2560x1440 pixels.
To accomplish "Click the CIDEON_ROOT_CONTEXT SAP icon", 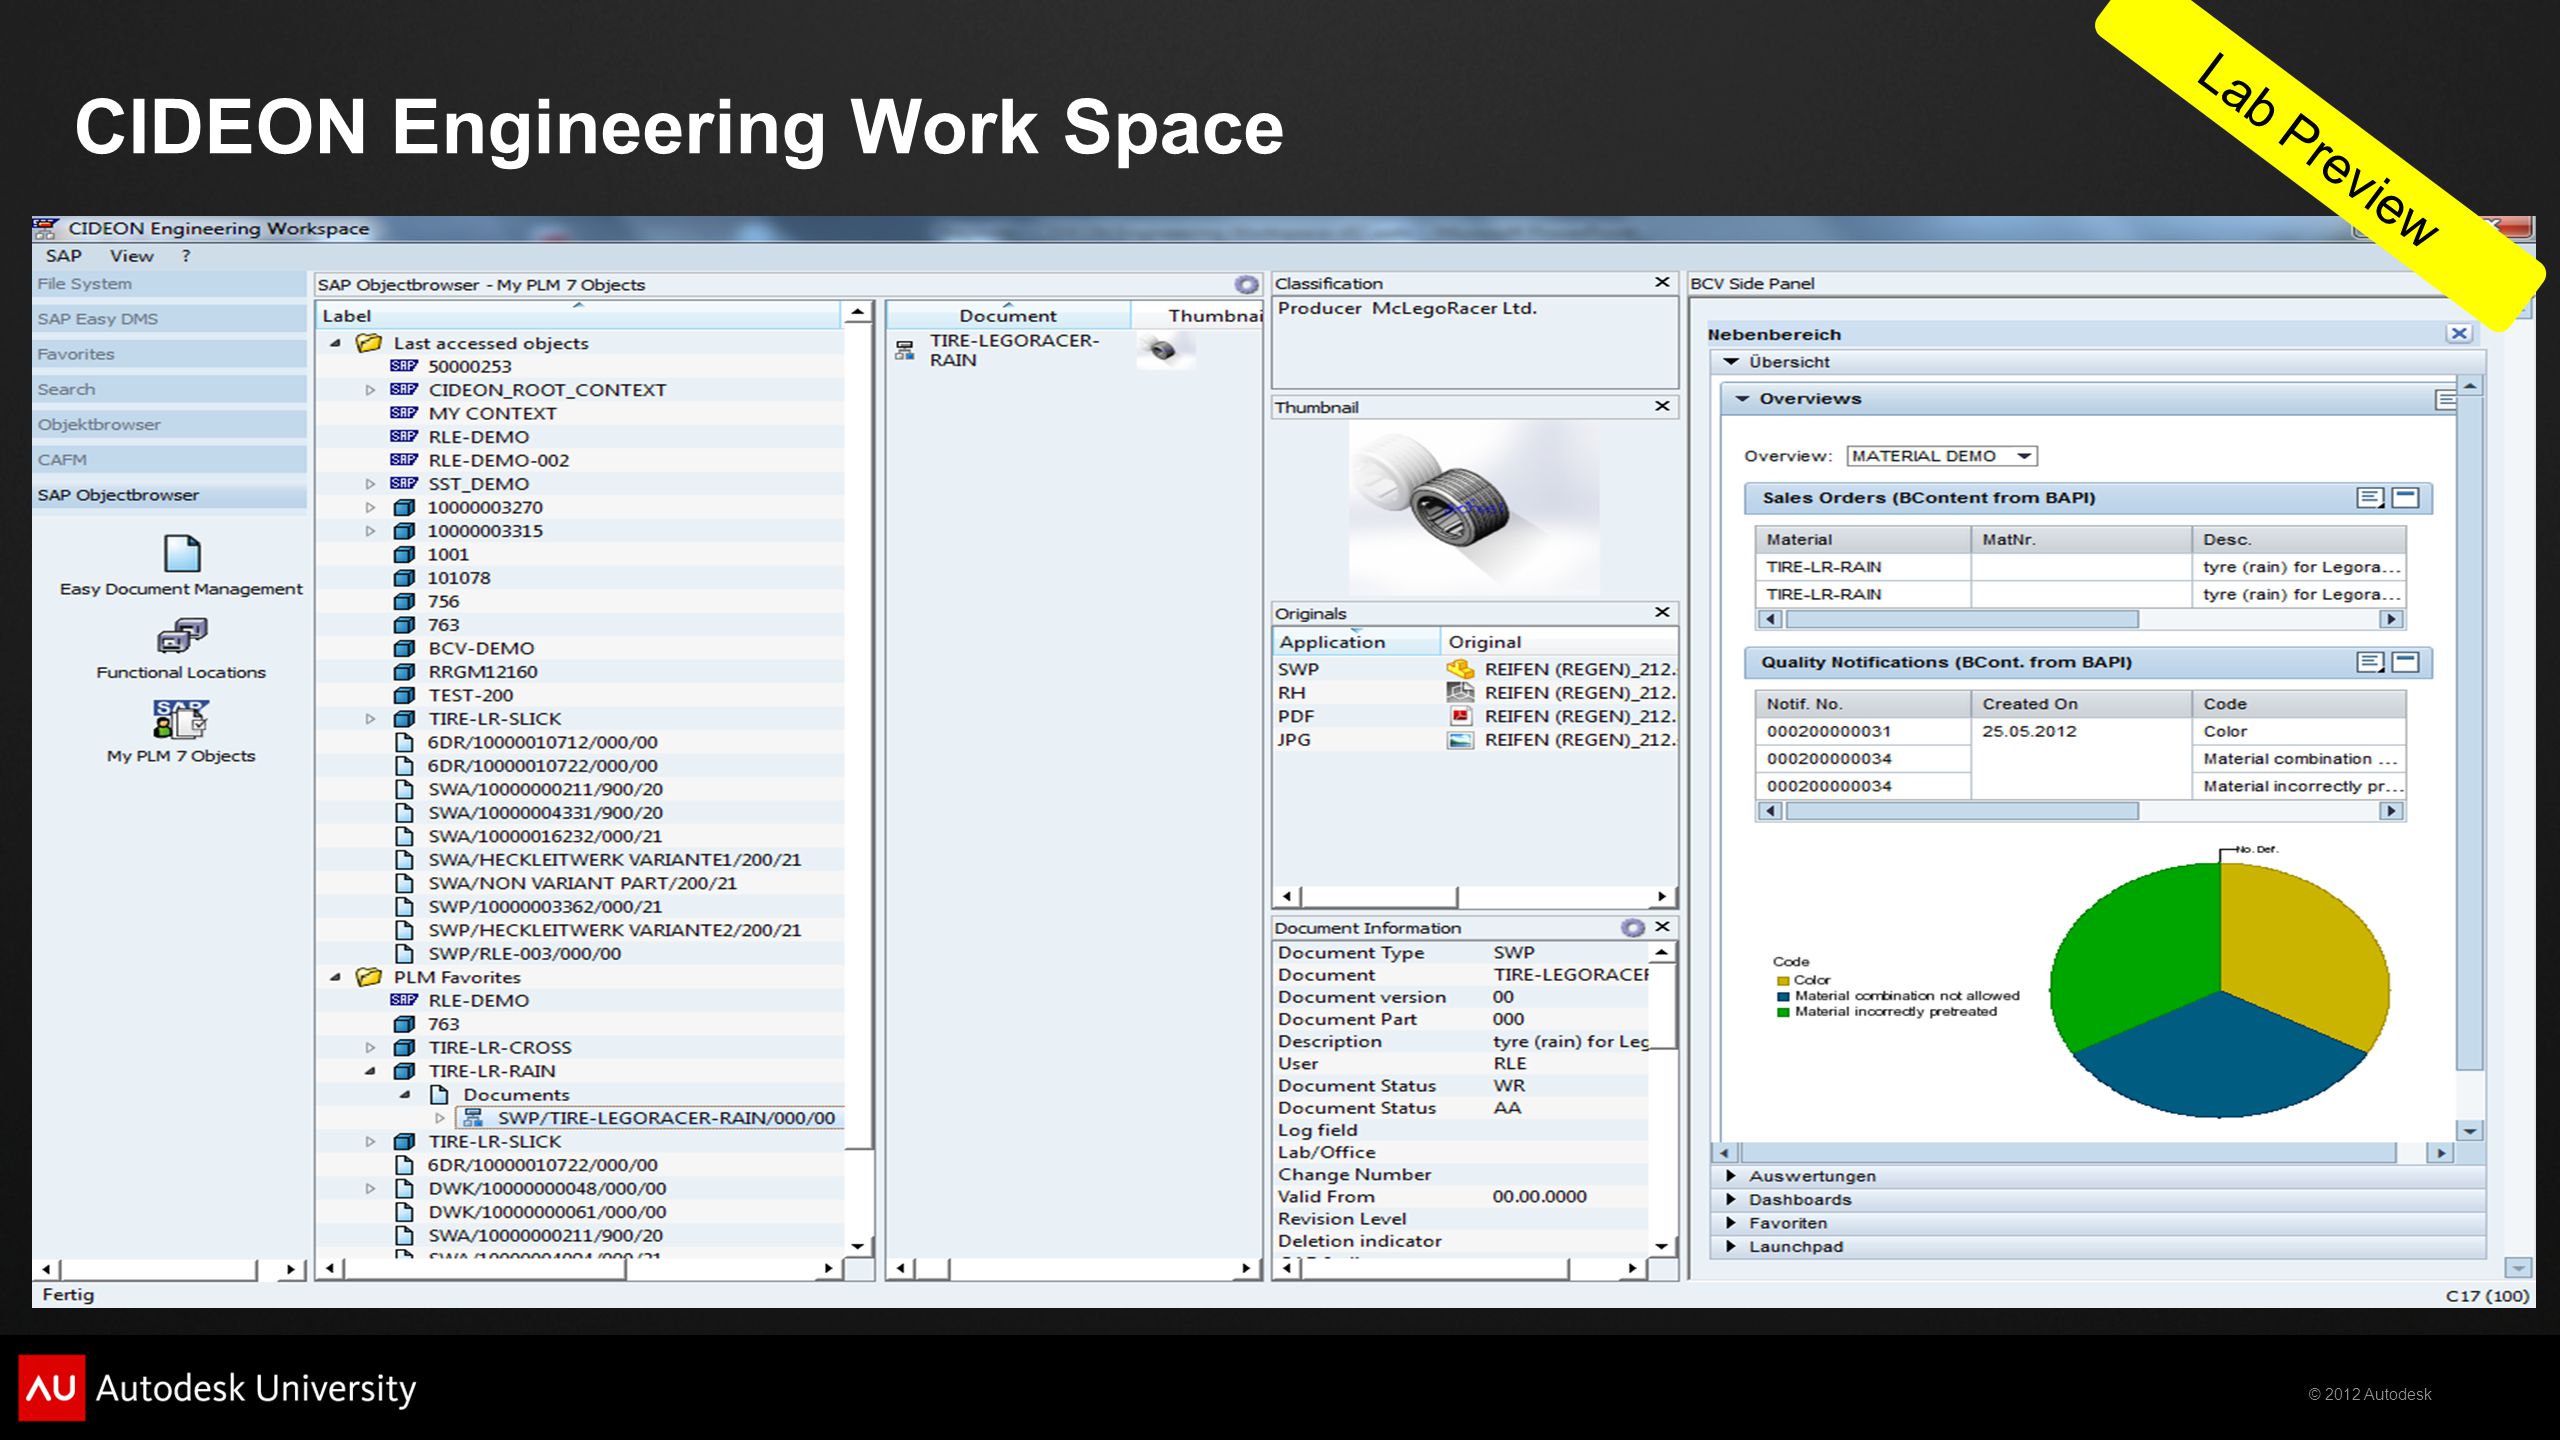I will (x=404, y=389).
